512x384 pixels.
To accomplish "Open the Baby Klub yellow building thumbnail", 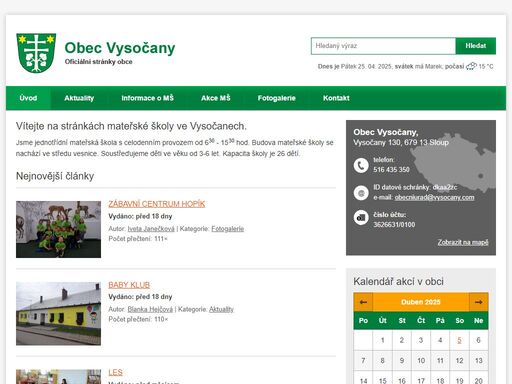I will coord(58,314).
